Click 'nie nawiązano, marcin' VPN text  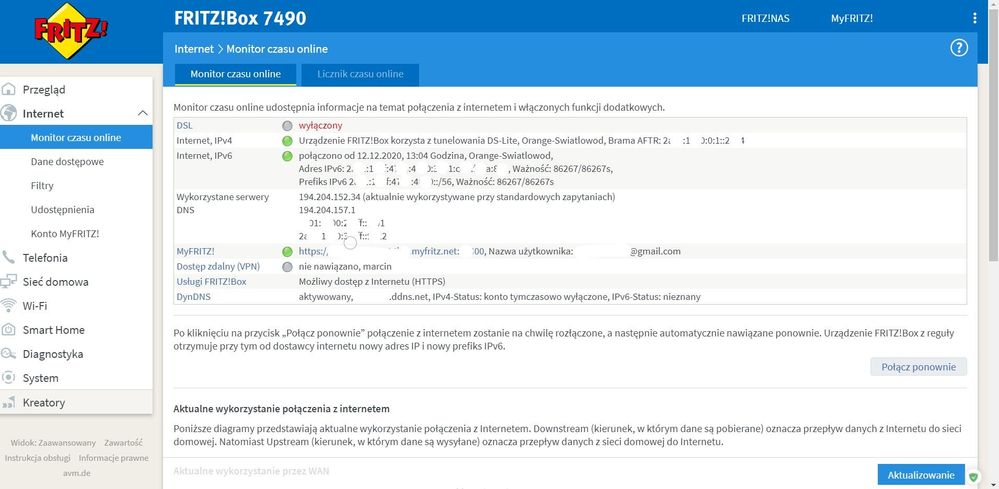pyautogui.click(x=345, y=267)
